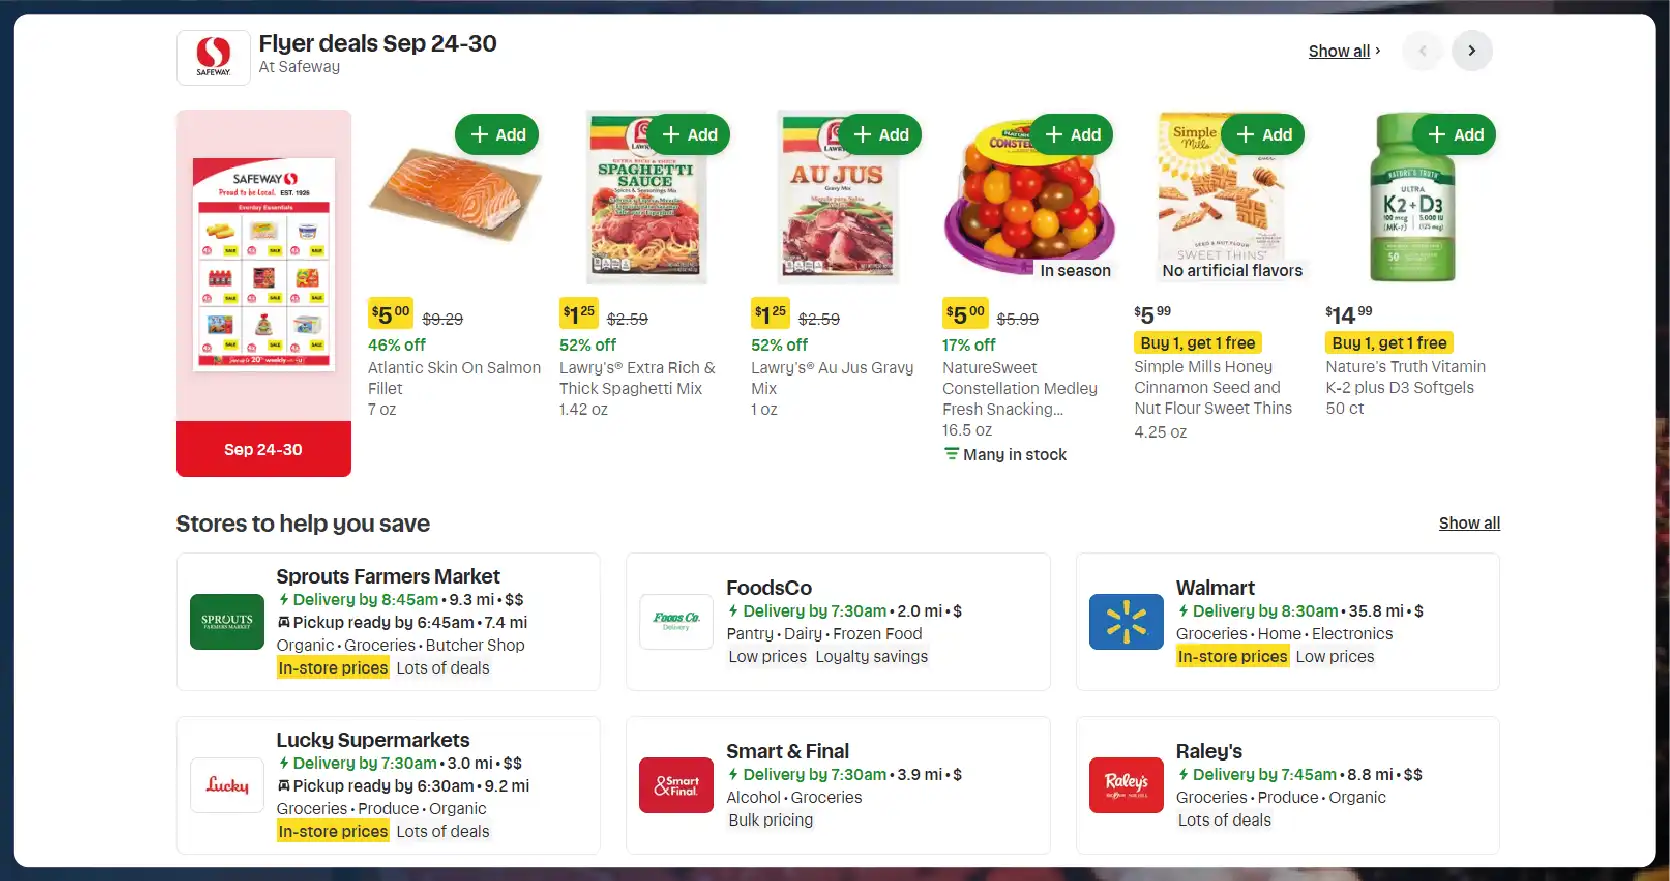Open the Lucky Supermarkets logo
The image size is (1670, 881).
[x=227, y=785]
